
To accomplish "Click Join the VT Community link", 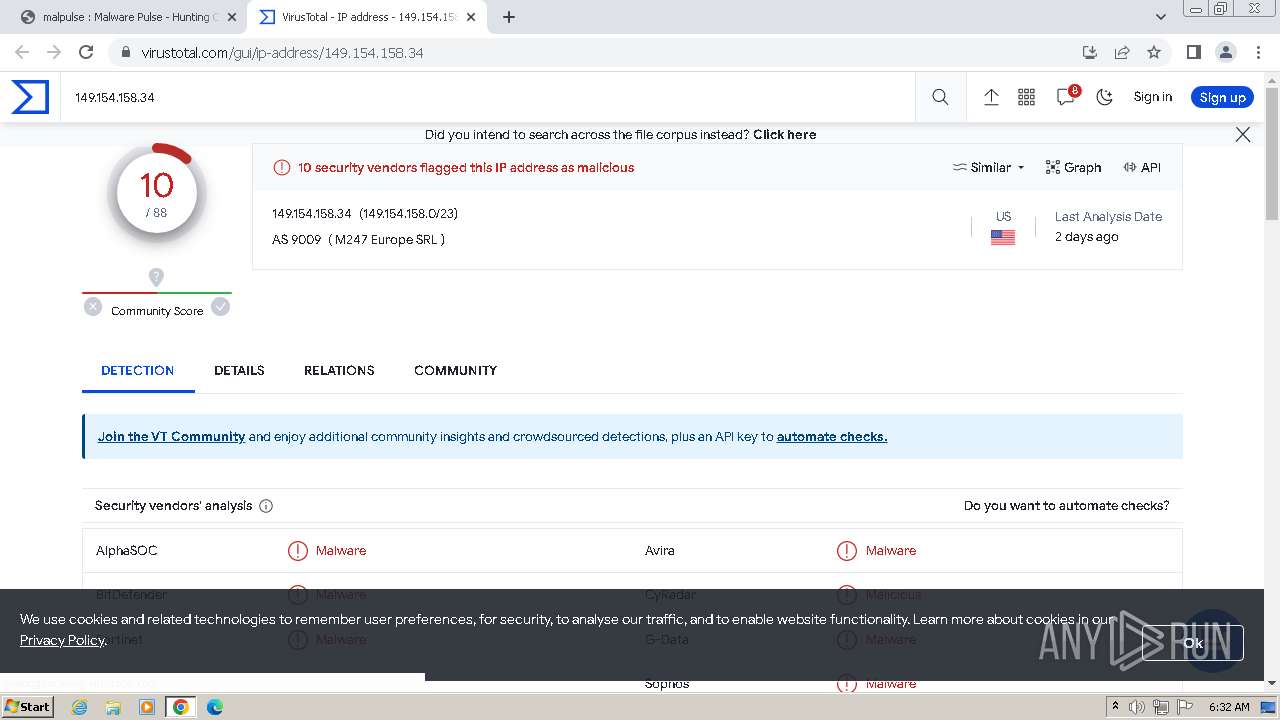I will tap(171, 437).
